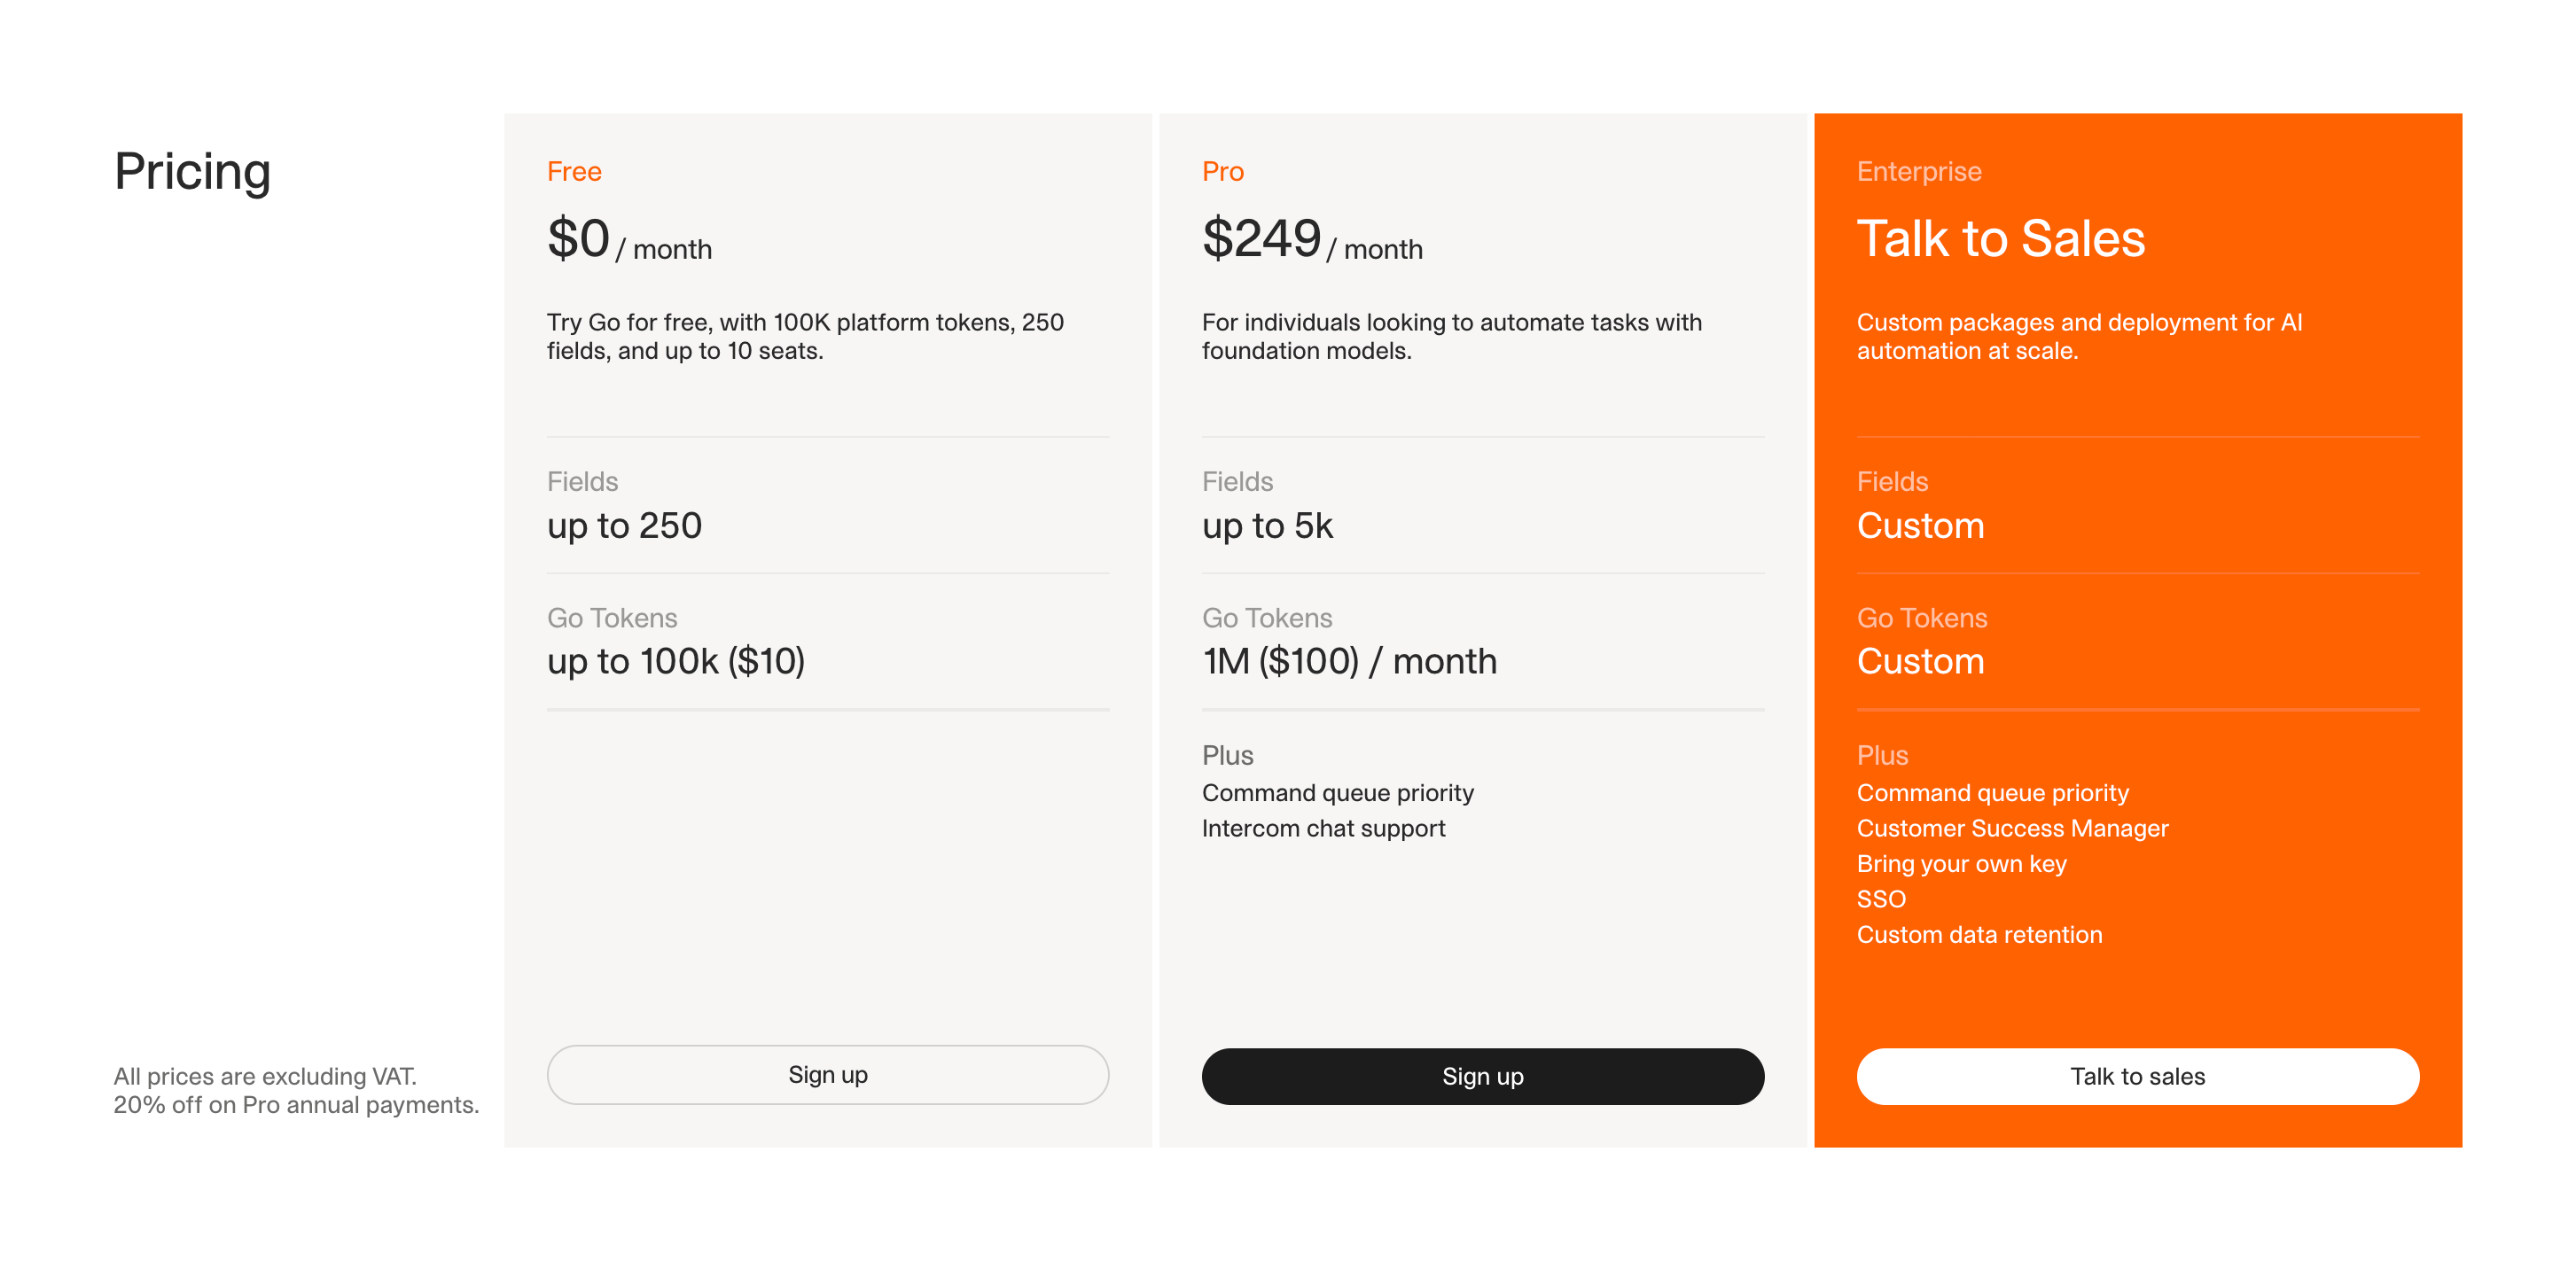The image size is (2576, 1261).
Task: Click the Pricing heading
Action: 192,171
